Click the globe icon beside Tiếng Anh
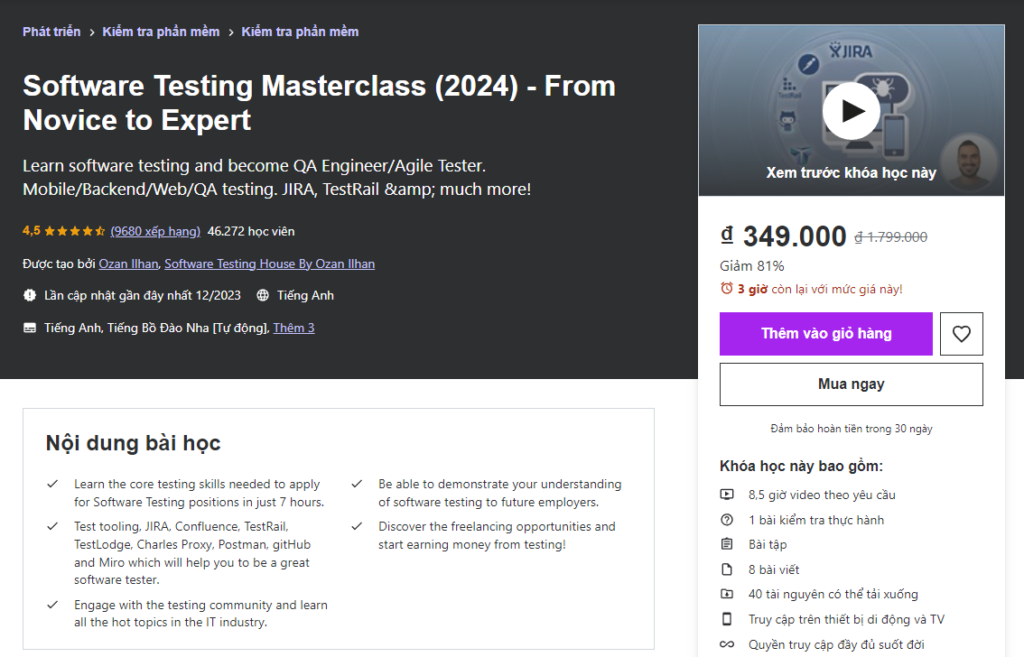 [x=263, y=296]
